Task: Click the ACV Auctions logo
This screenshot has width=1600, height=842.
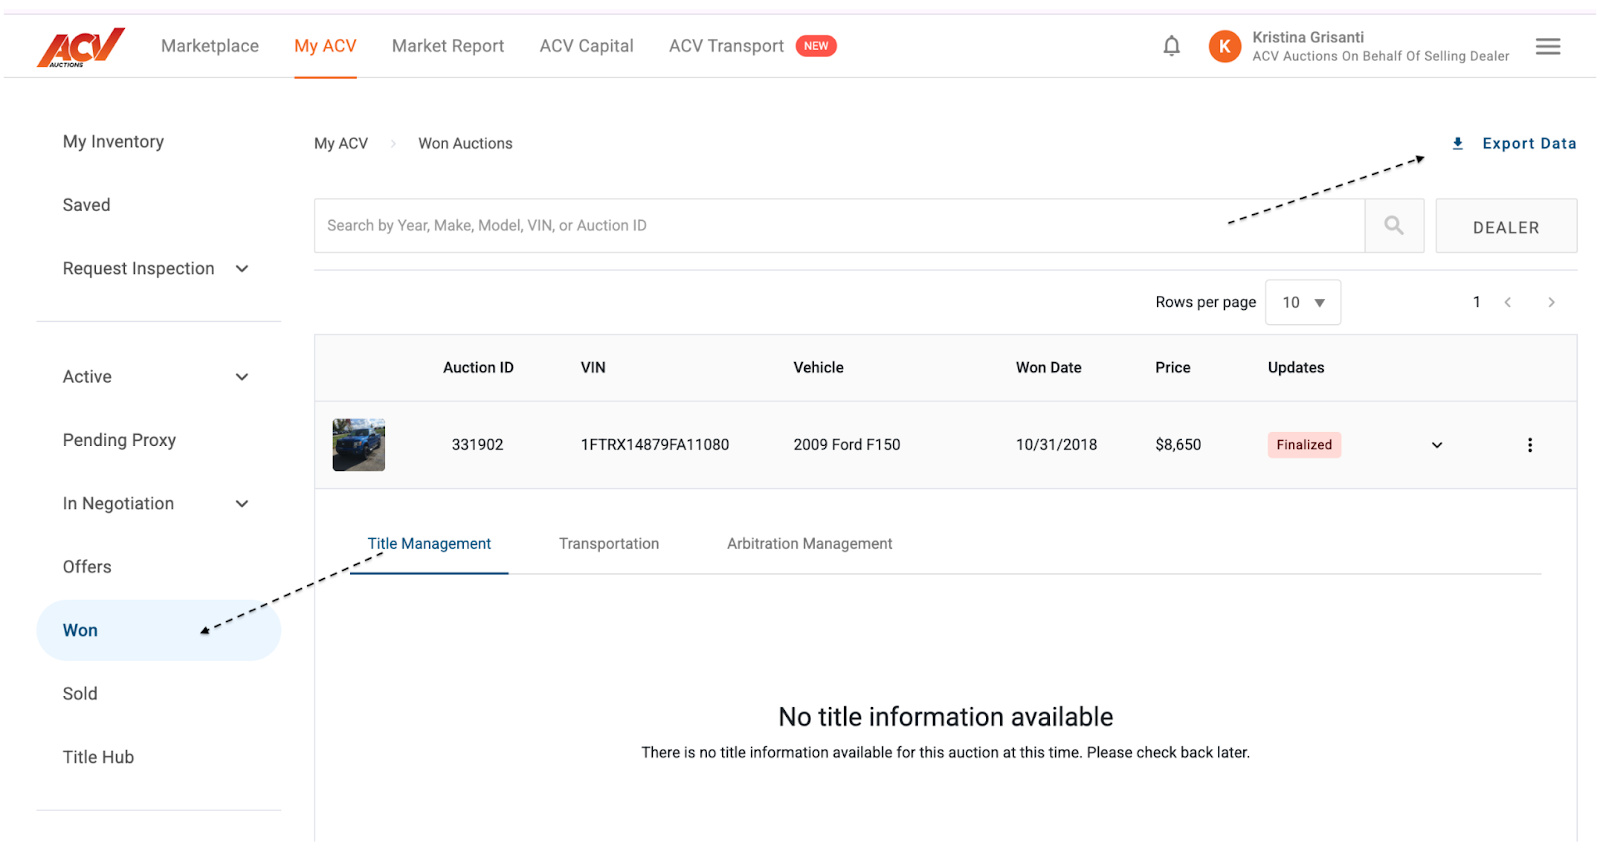Action: pos(81,47)
